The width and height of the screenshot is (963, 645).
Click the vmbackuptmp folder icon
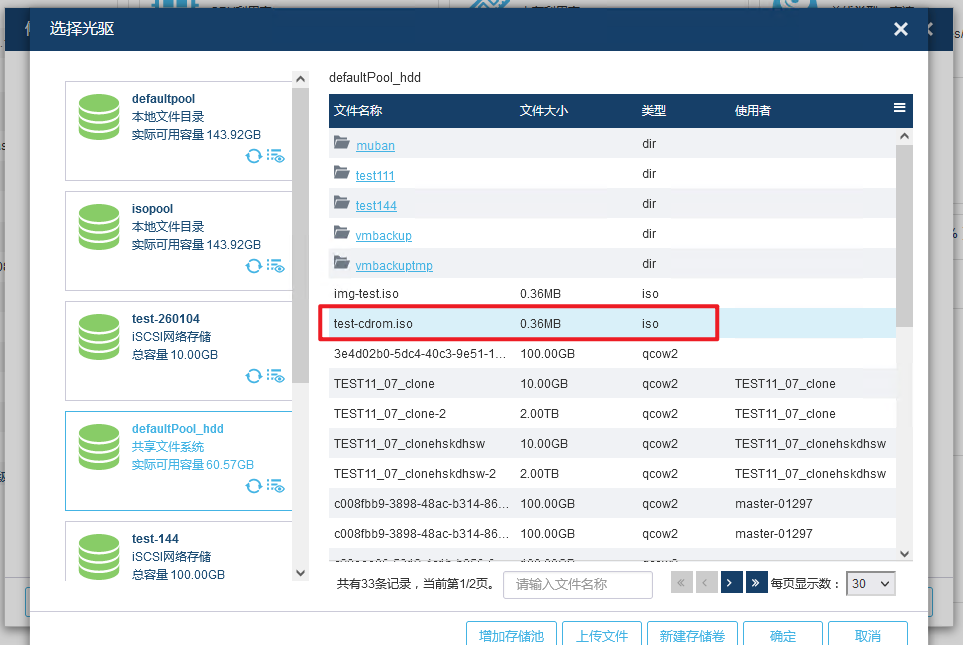click(341, 262)
